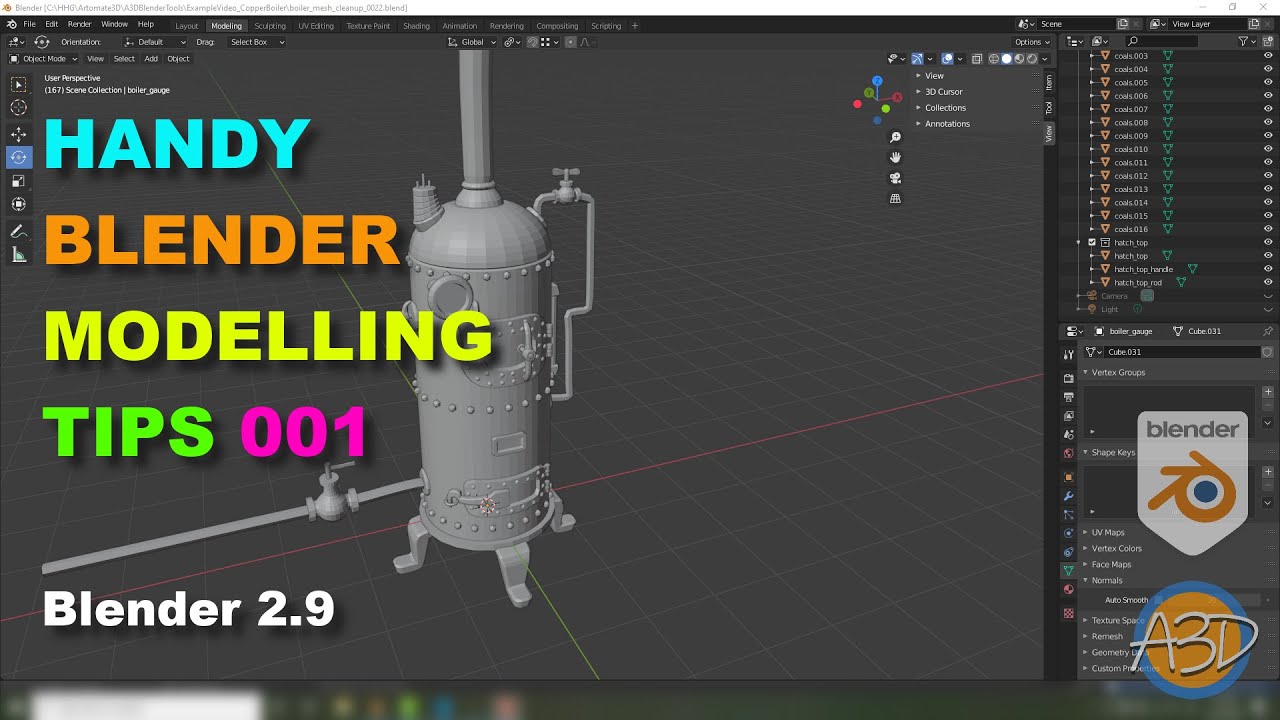Open the Render menu
This screenshot has width=1280, height=720.
click(x=79, y=24)
